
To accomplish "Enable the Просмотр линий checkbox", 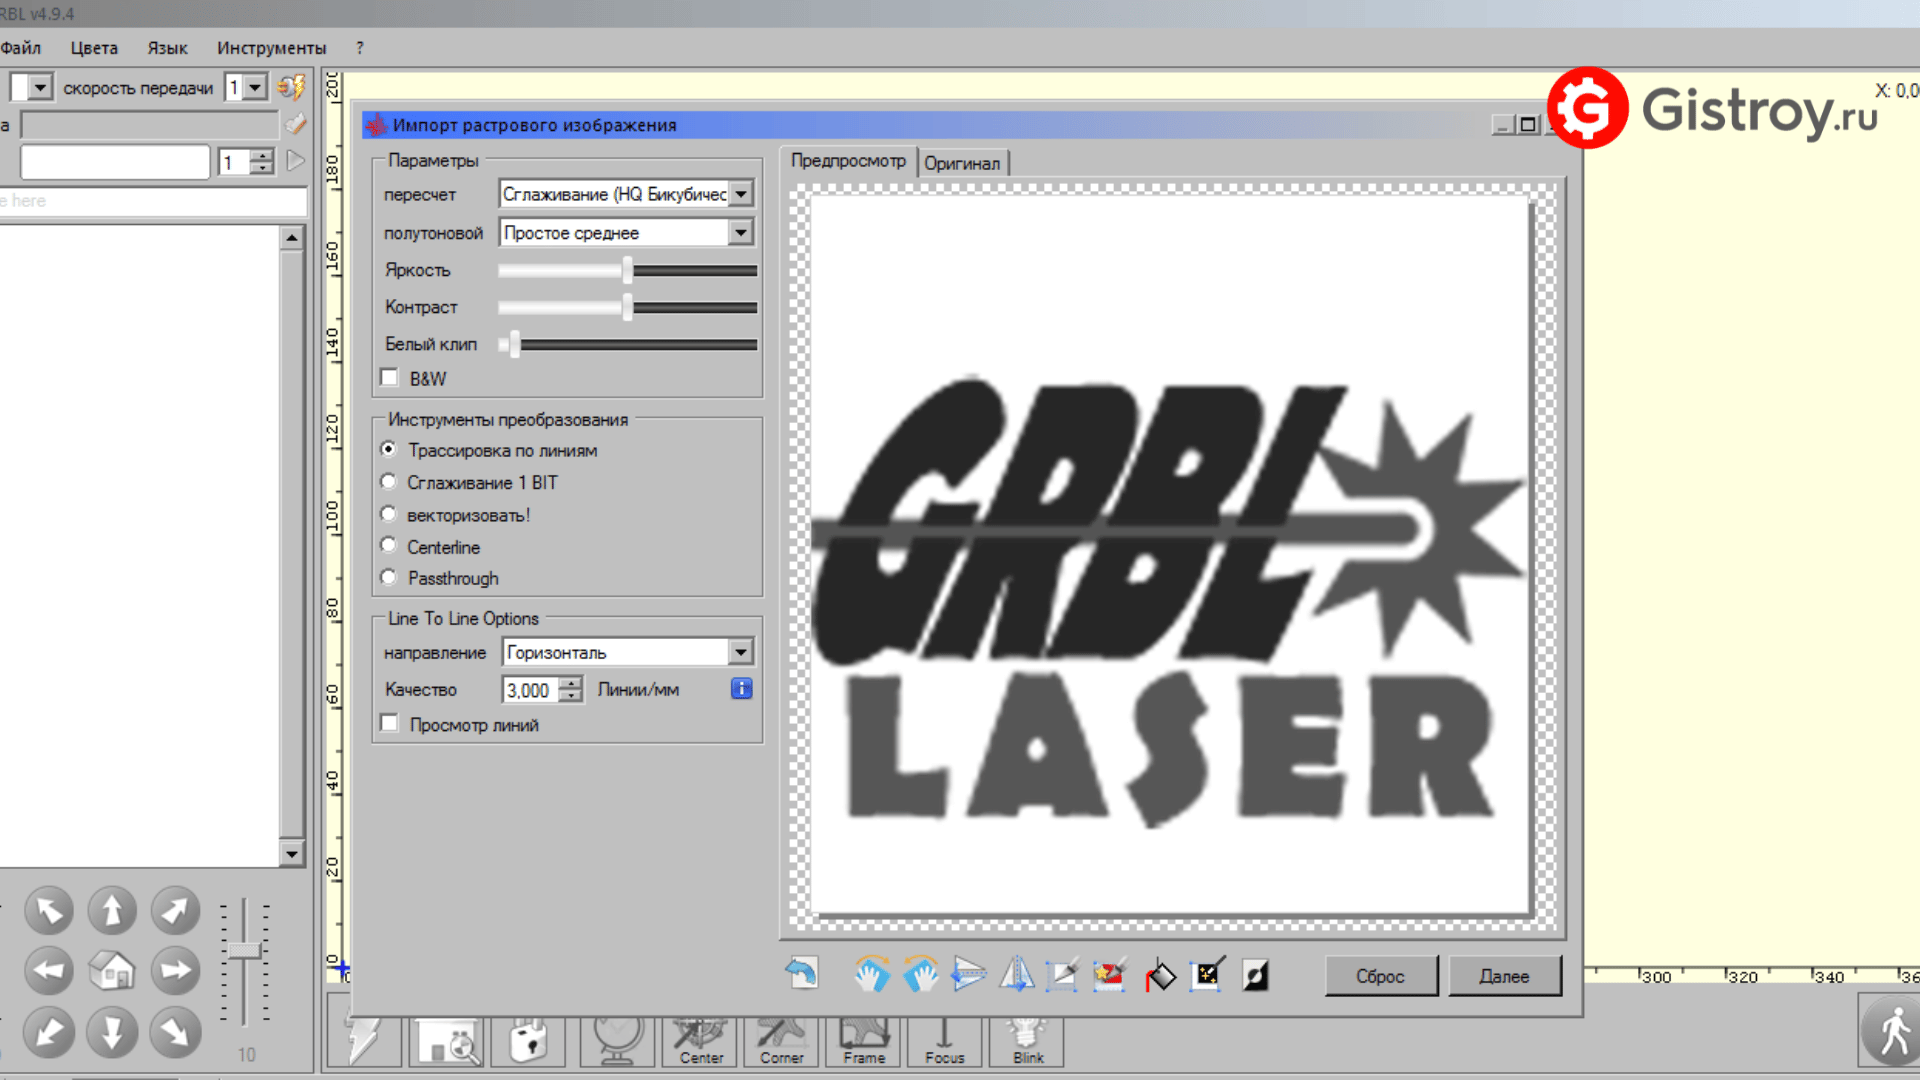I will [390, 723].
